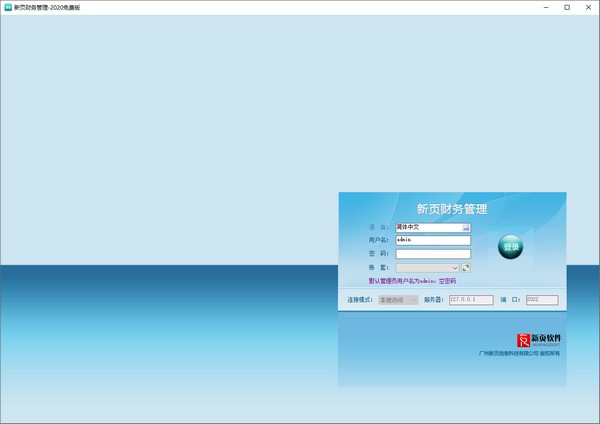The image size is (600, 424).
Task: Click the empty 密码 password field
Action: pos(433,254)
